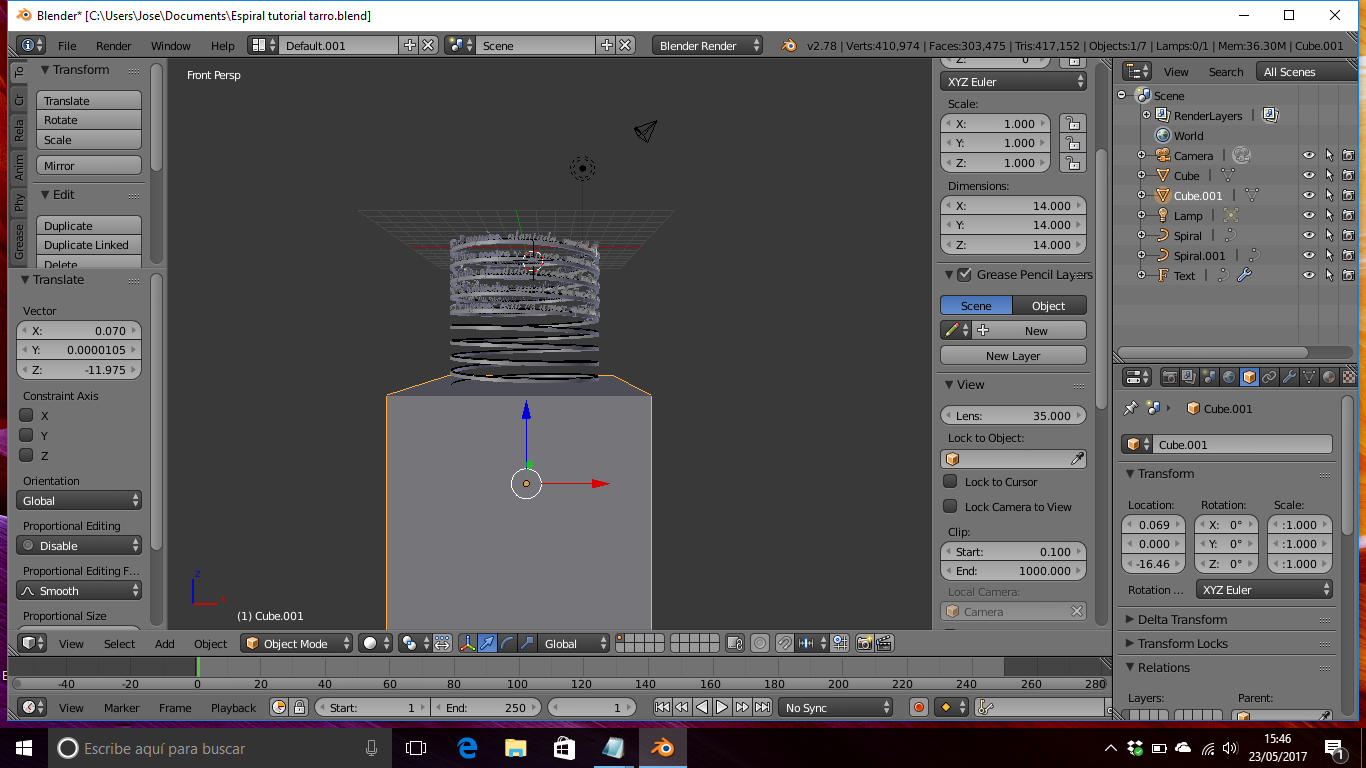This screenshot has width=1366, height=768.
Task: Open the Scene properties tab icon
Action: click(1209, 377)
